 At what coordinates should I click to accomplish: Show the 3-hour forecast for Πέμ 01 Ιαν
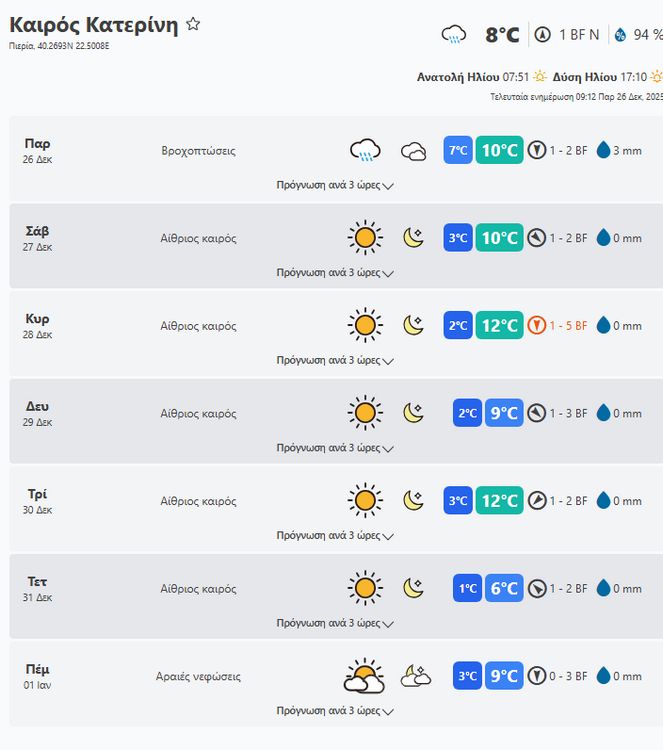pyautogui.click(x=335, y=711)
